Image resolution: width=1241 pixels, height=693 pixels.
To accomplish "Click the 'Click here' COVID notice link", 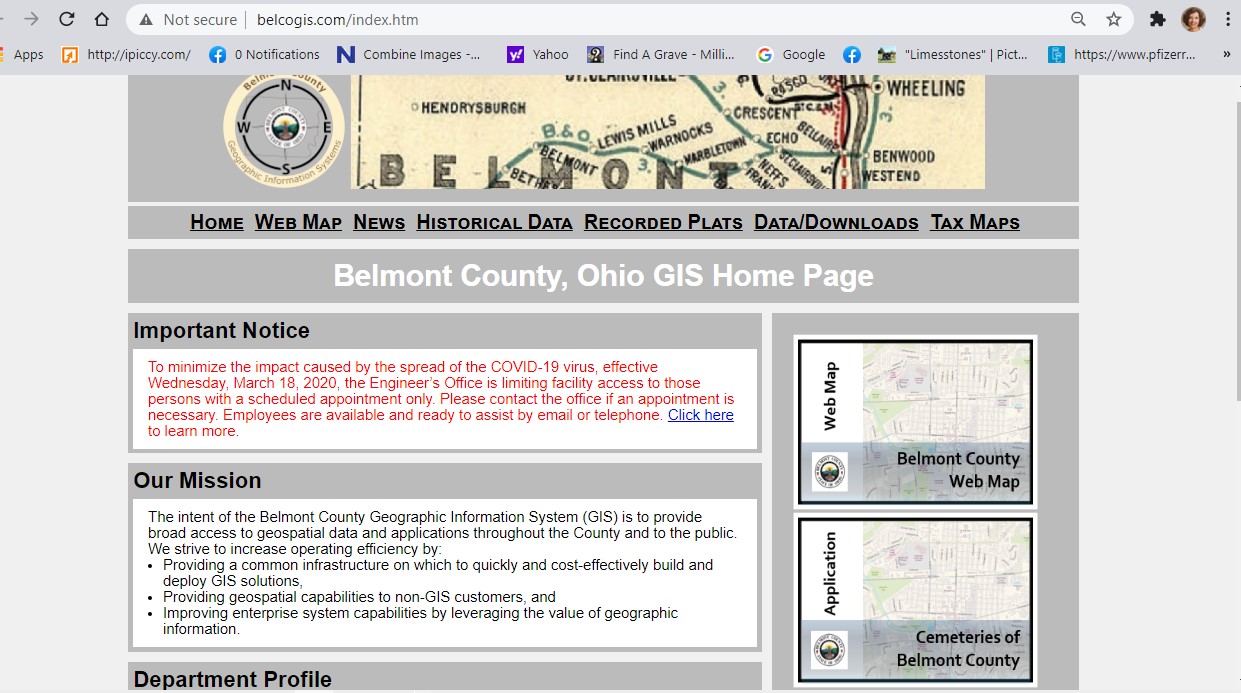I will [700, 414].
